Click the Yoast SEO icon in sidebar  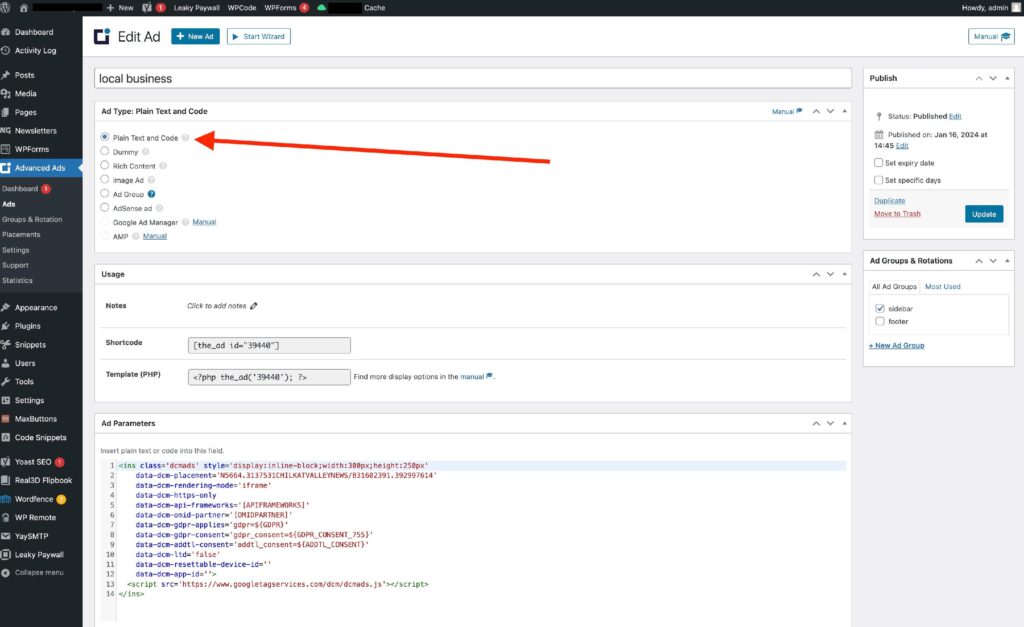tap(6, 462)
